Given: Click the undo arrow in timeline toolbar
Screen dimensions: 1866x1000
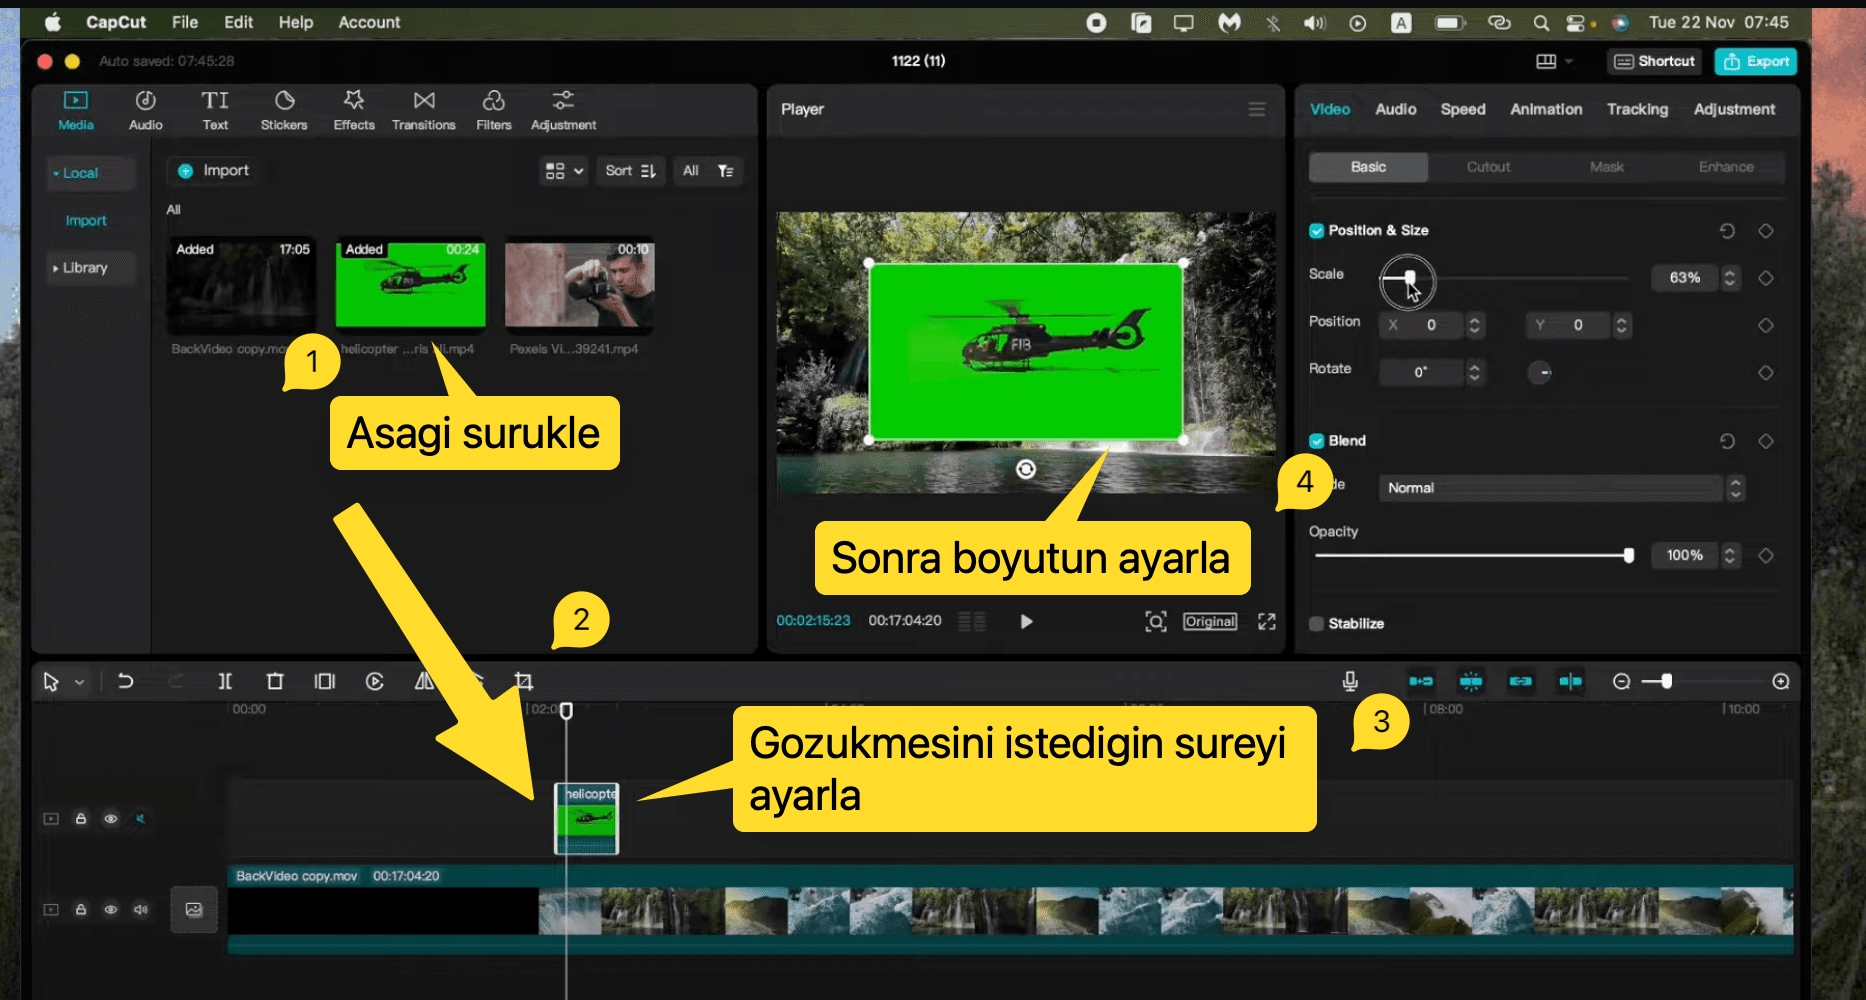Looking at the screenshot, I should [125, 681].
